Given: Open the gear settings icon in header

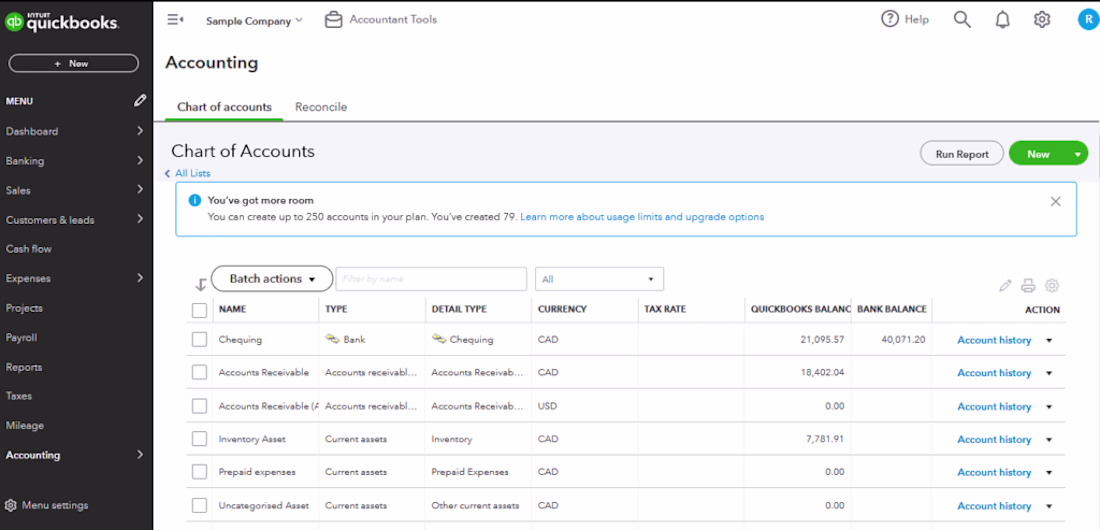Looking at the screenshot, I should (x=1042, y=20).
